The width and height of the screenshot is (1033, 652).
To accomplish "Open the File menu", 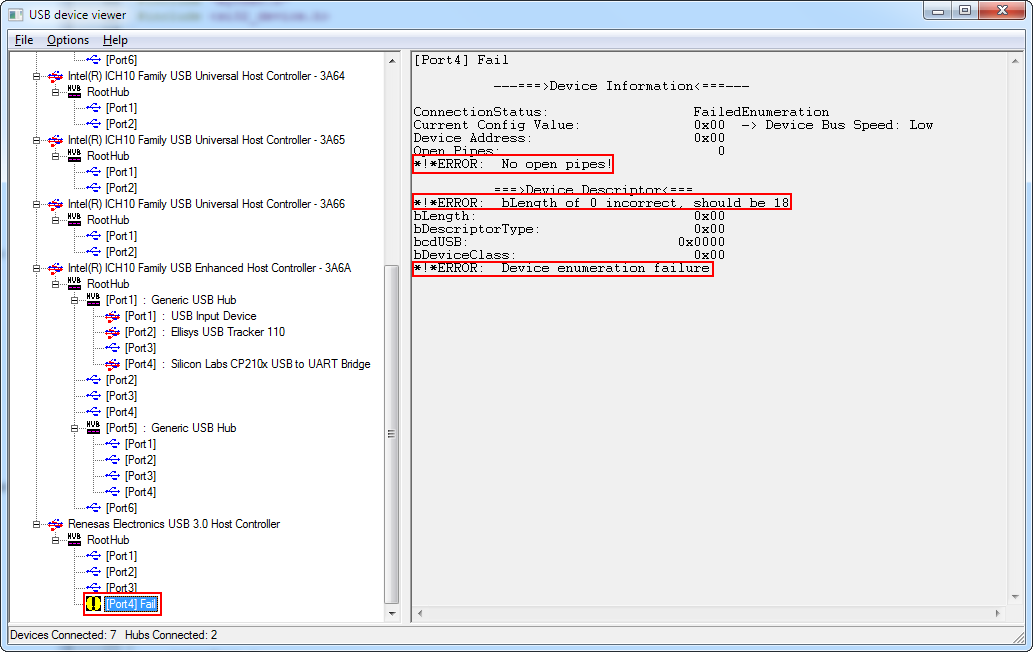I will (24, 40).
